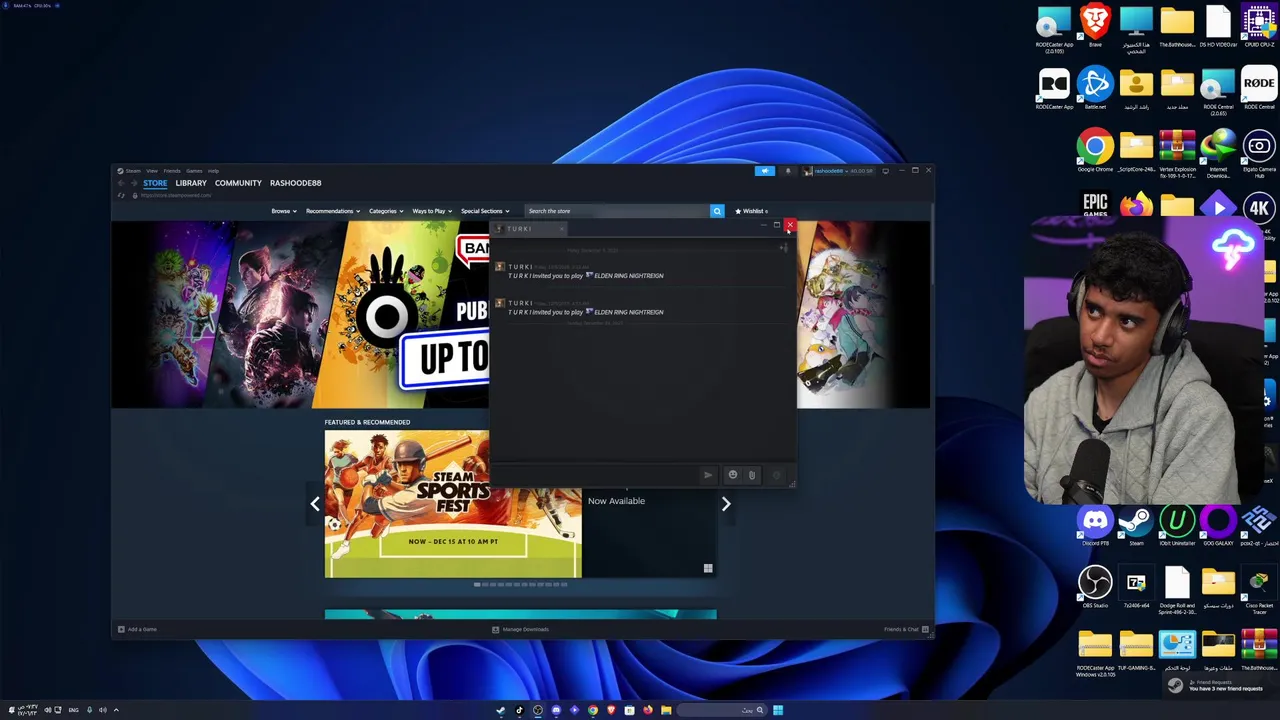Open the Steam Sports Fest banner

pyautogui.click(x=452, y=504)
